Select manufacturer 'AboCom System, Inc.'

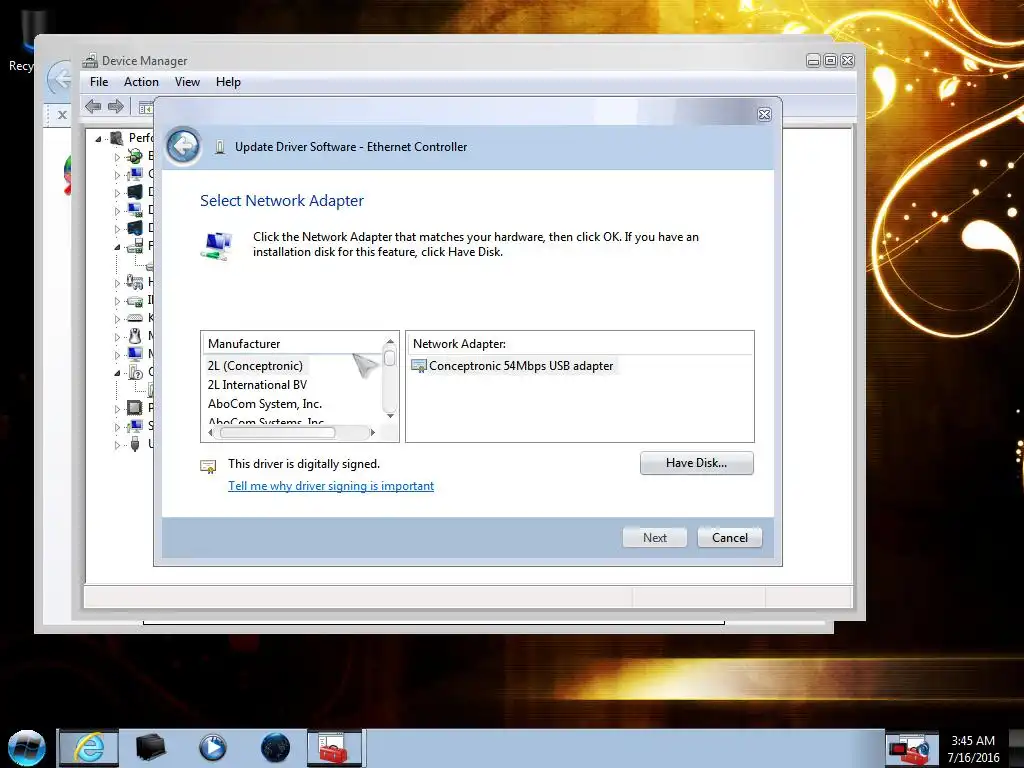tap(265, 404)
